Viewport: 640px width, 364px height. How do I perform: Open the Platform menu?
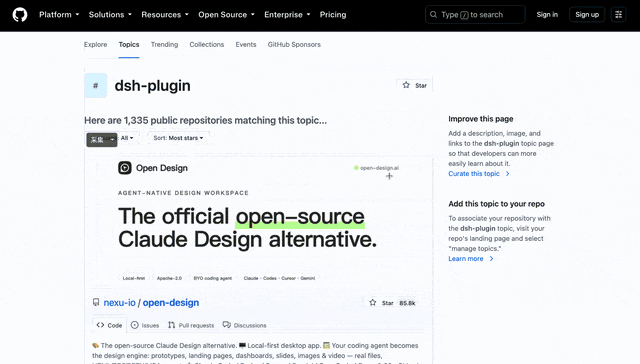point(59,15)
